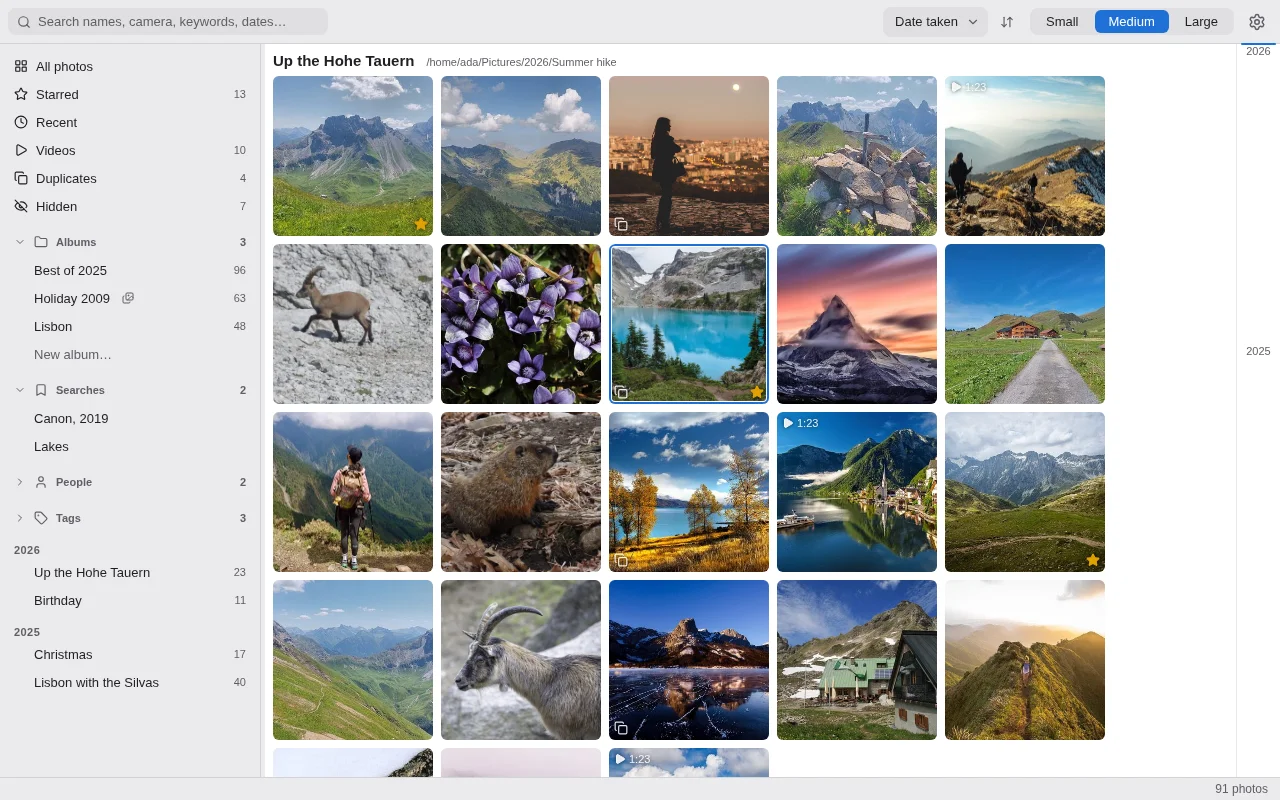Click the All photos grid icon
1280x800 pixels.
click(x=21, y=66)
